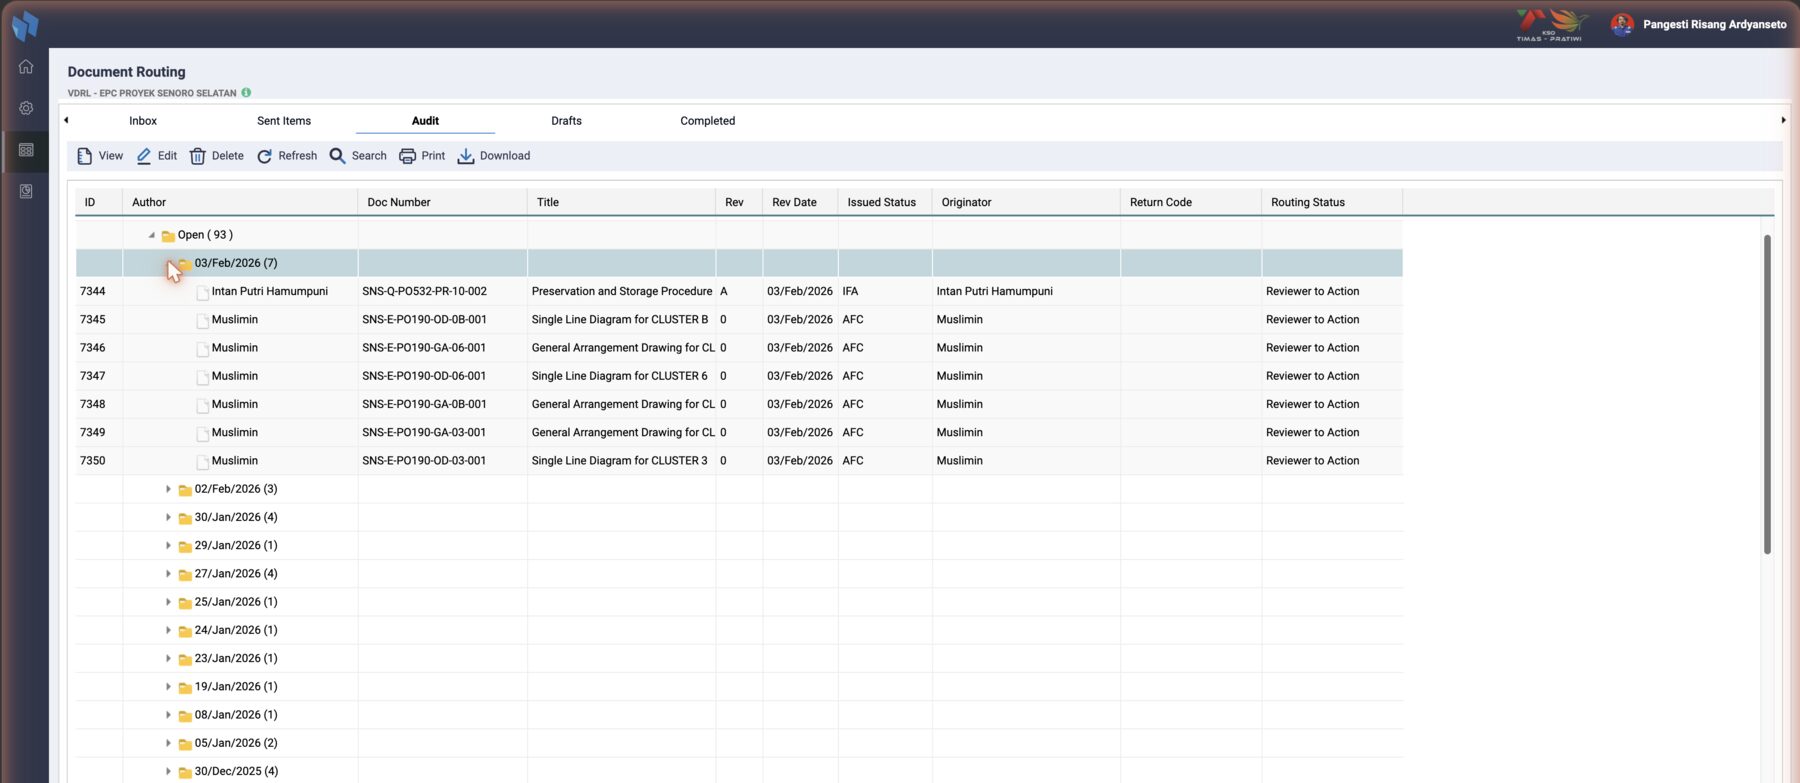The image size is (1800, 783).
Task: Open the settings gear sidebar icon
Action: pyautogui.click(x=26, y=108)
